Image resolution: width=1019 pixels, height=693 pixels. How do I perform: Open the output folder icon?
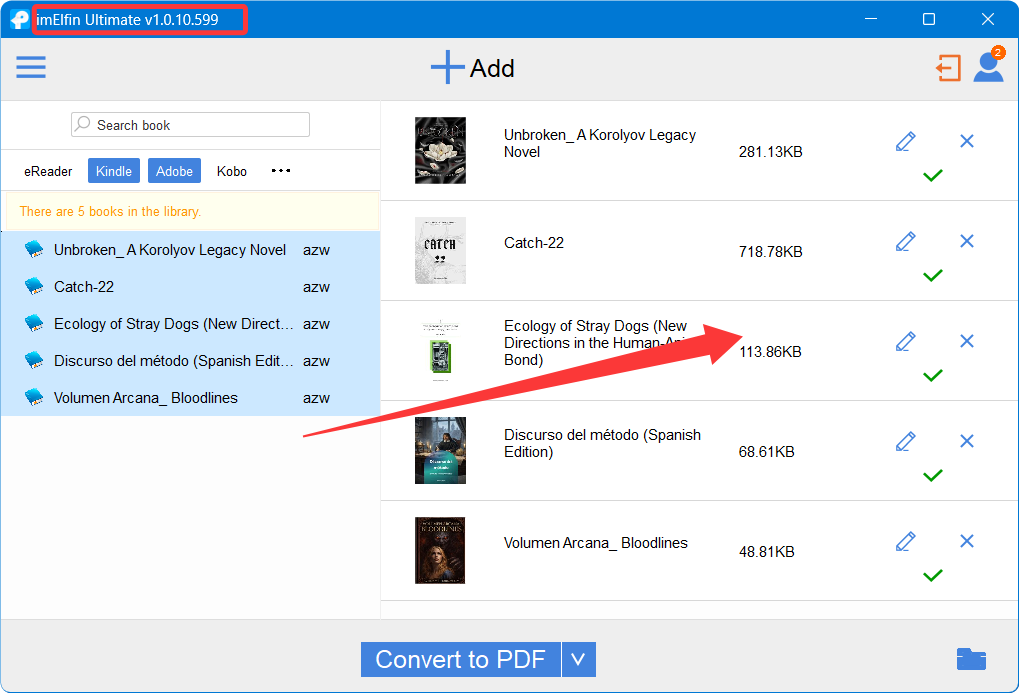click(971, 659)
